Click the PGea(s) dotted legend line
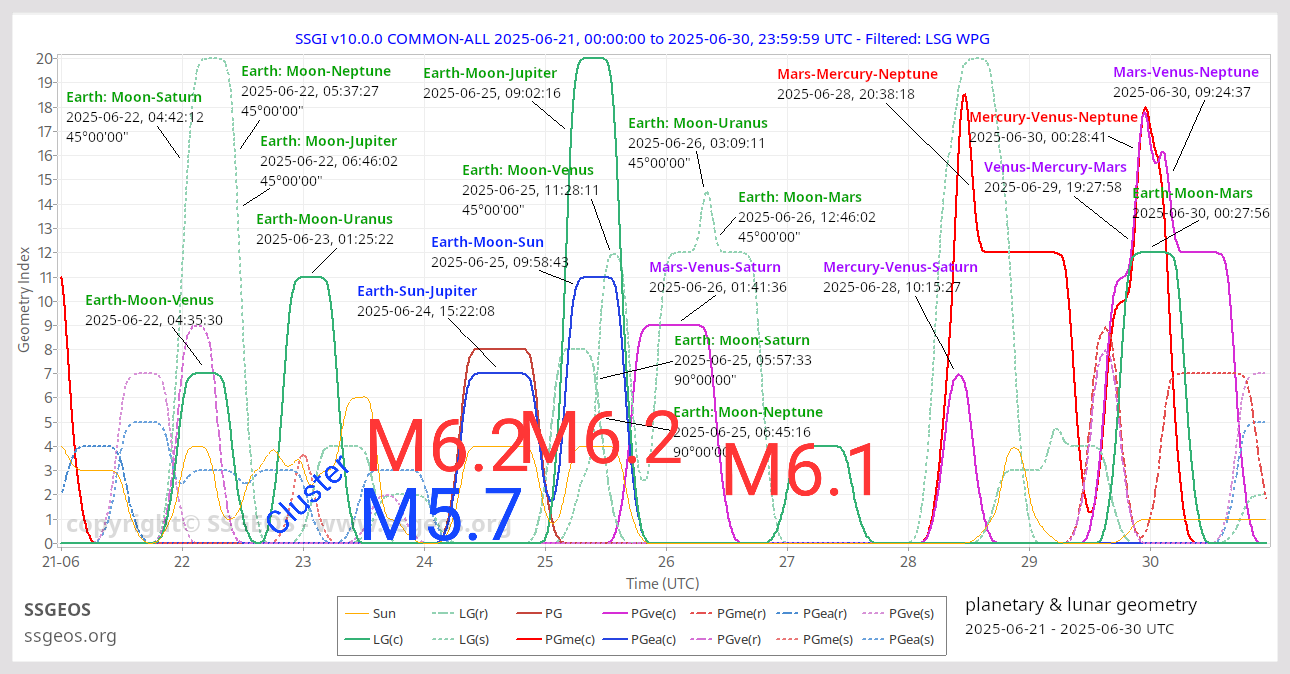 click(x=876, y=640)
